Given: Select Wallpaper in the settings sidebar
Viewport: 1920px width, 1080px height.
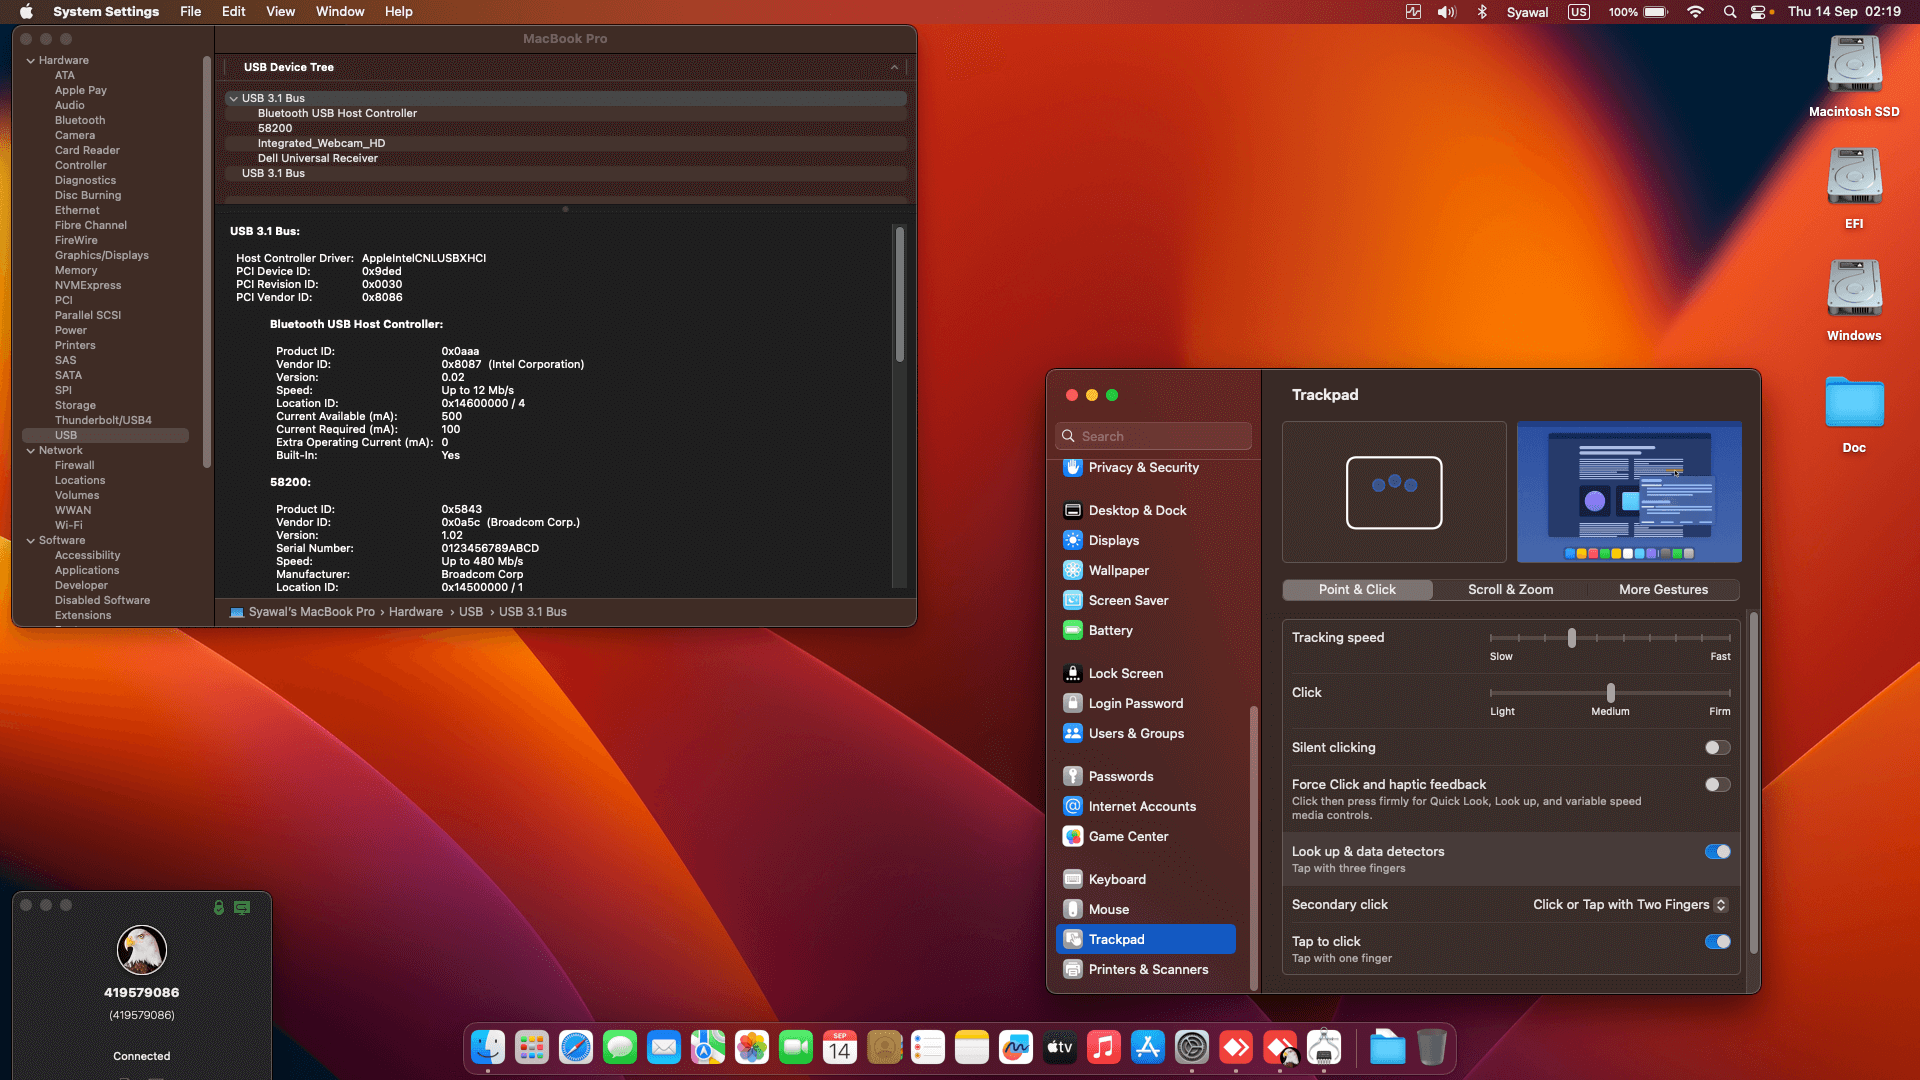Looking at the screenshot, I should click(1117, 570).
